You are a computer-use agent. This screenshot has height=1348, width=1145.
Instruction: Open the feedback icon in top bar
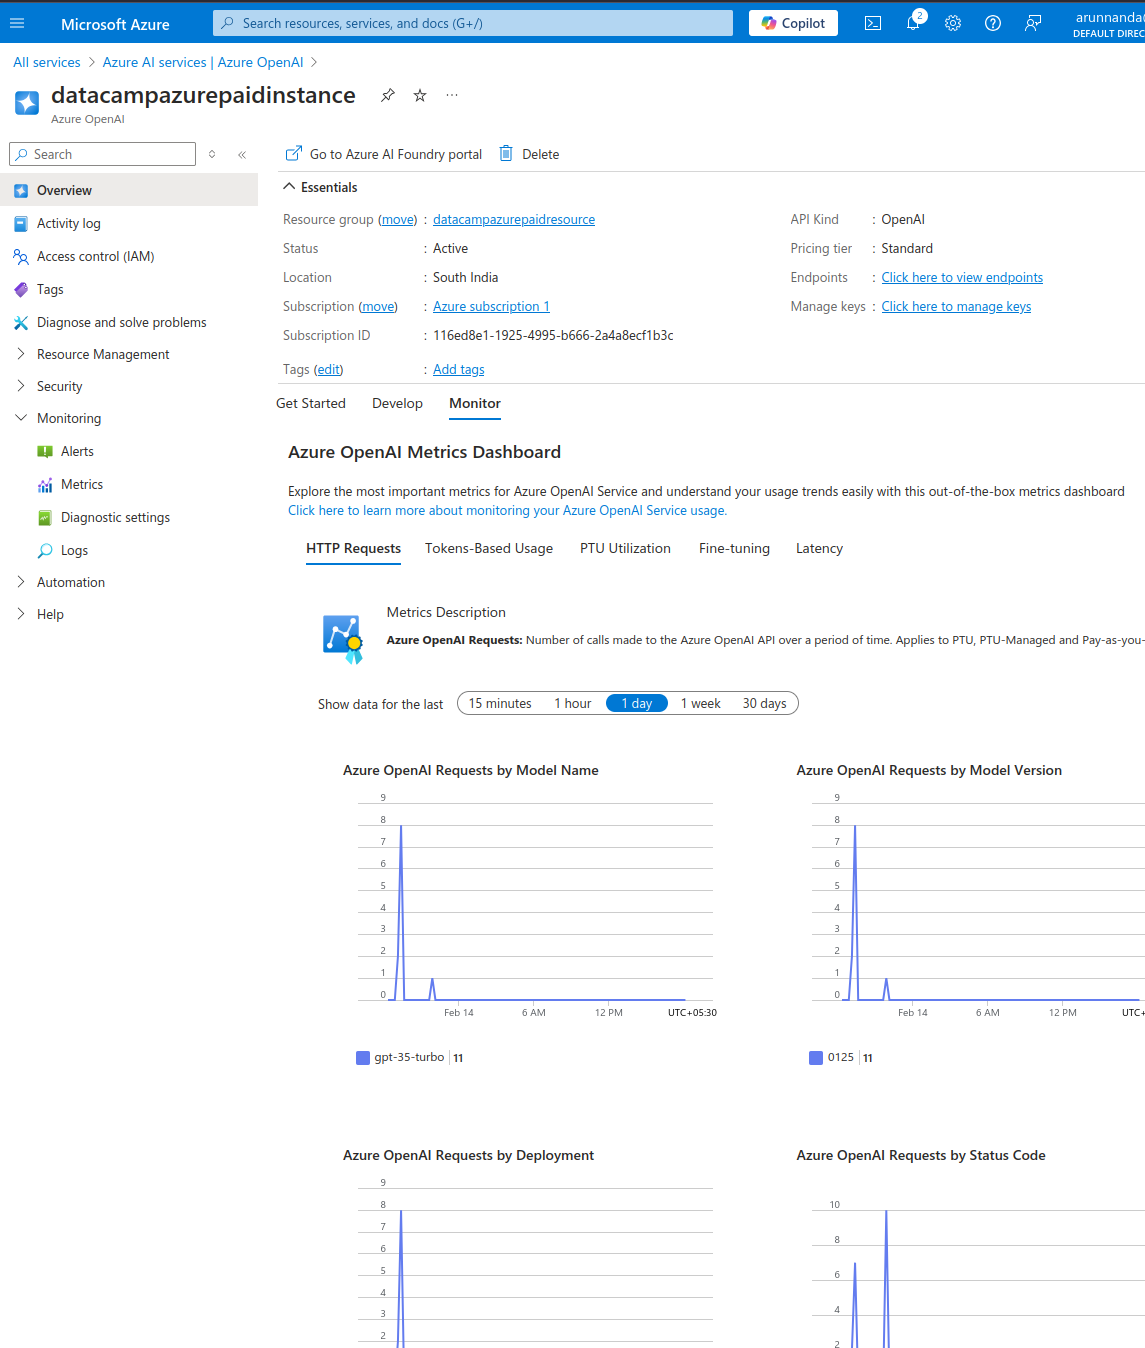1033,23
